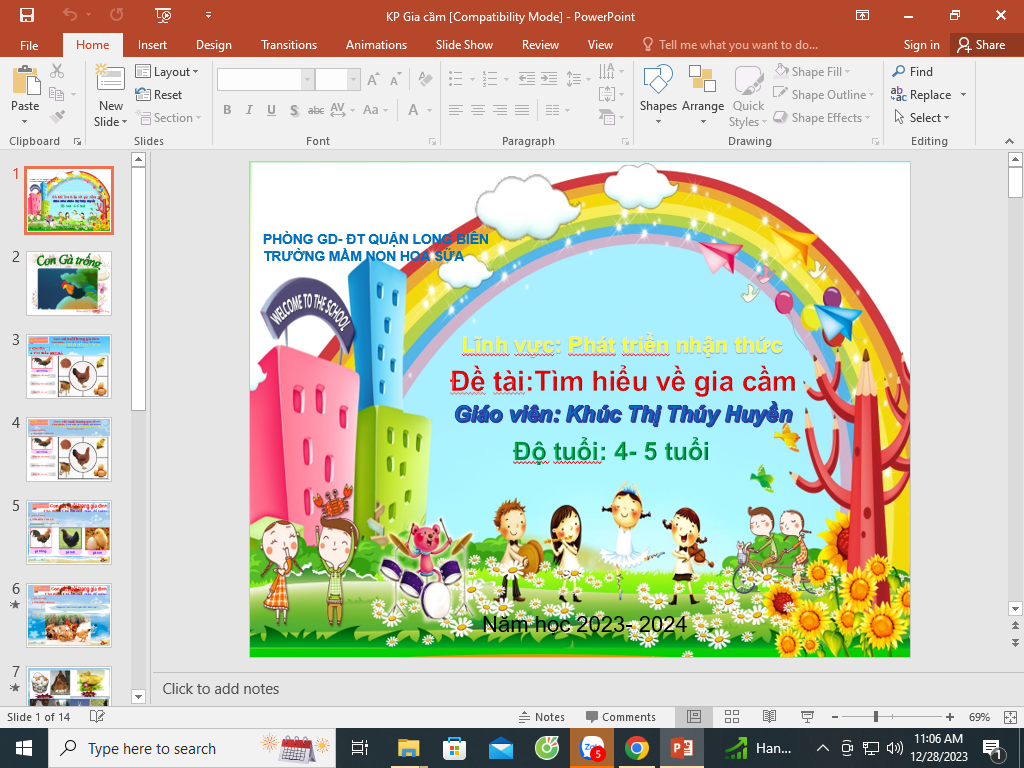This screenshot has width=1024, height=768.
Task: Open Slide Sorter view from status bar
Action: pyautogui.click(x=731, y=717)
